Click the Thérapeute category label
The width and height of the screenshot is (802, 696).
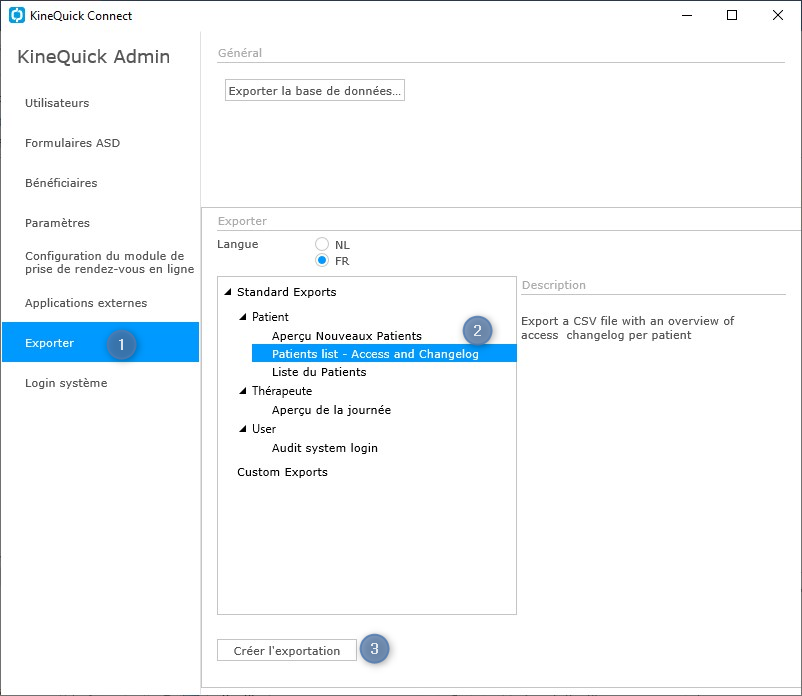point(282,391)
